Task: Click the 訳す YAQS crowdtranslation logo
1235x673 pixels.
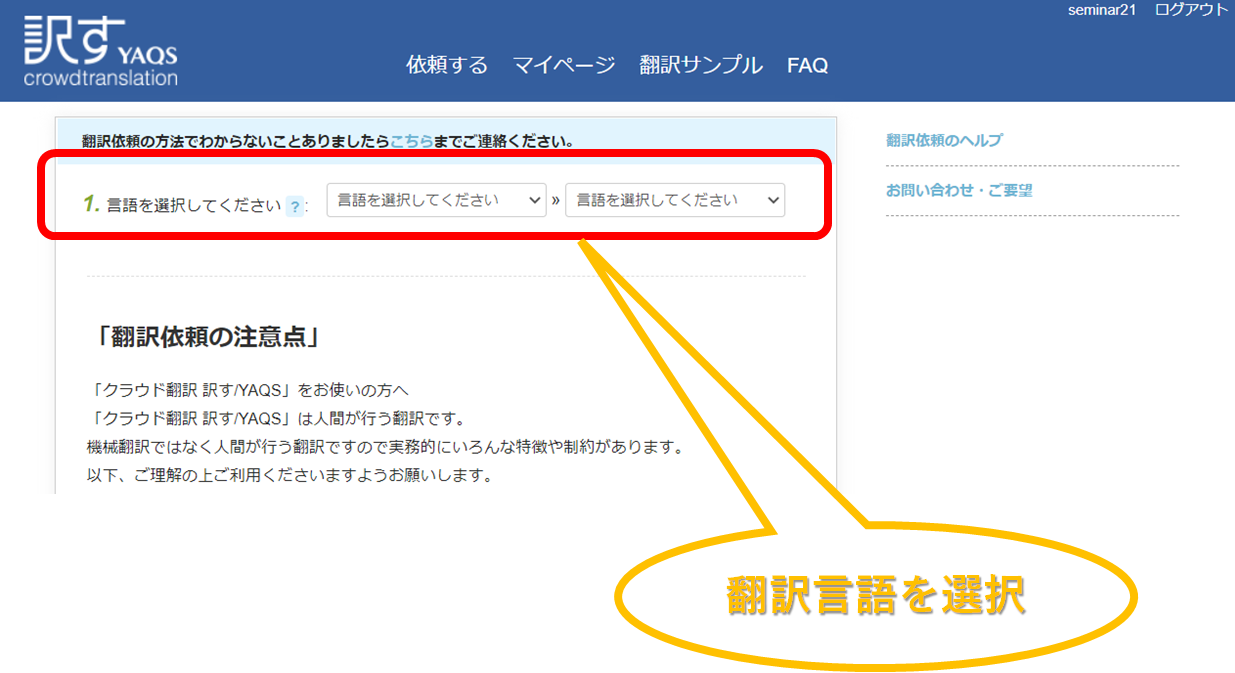Action: (100, 50)
